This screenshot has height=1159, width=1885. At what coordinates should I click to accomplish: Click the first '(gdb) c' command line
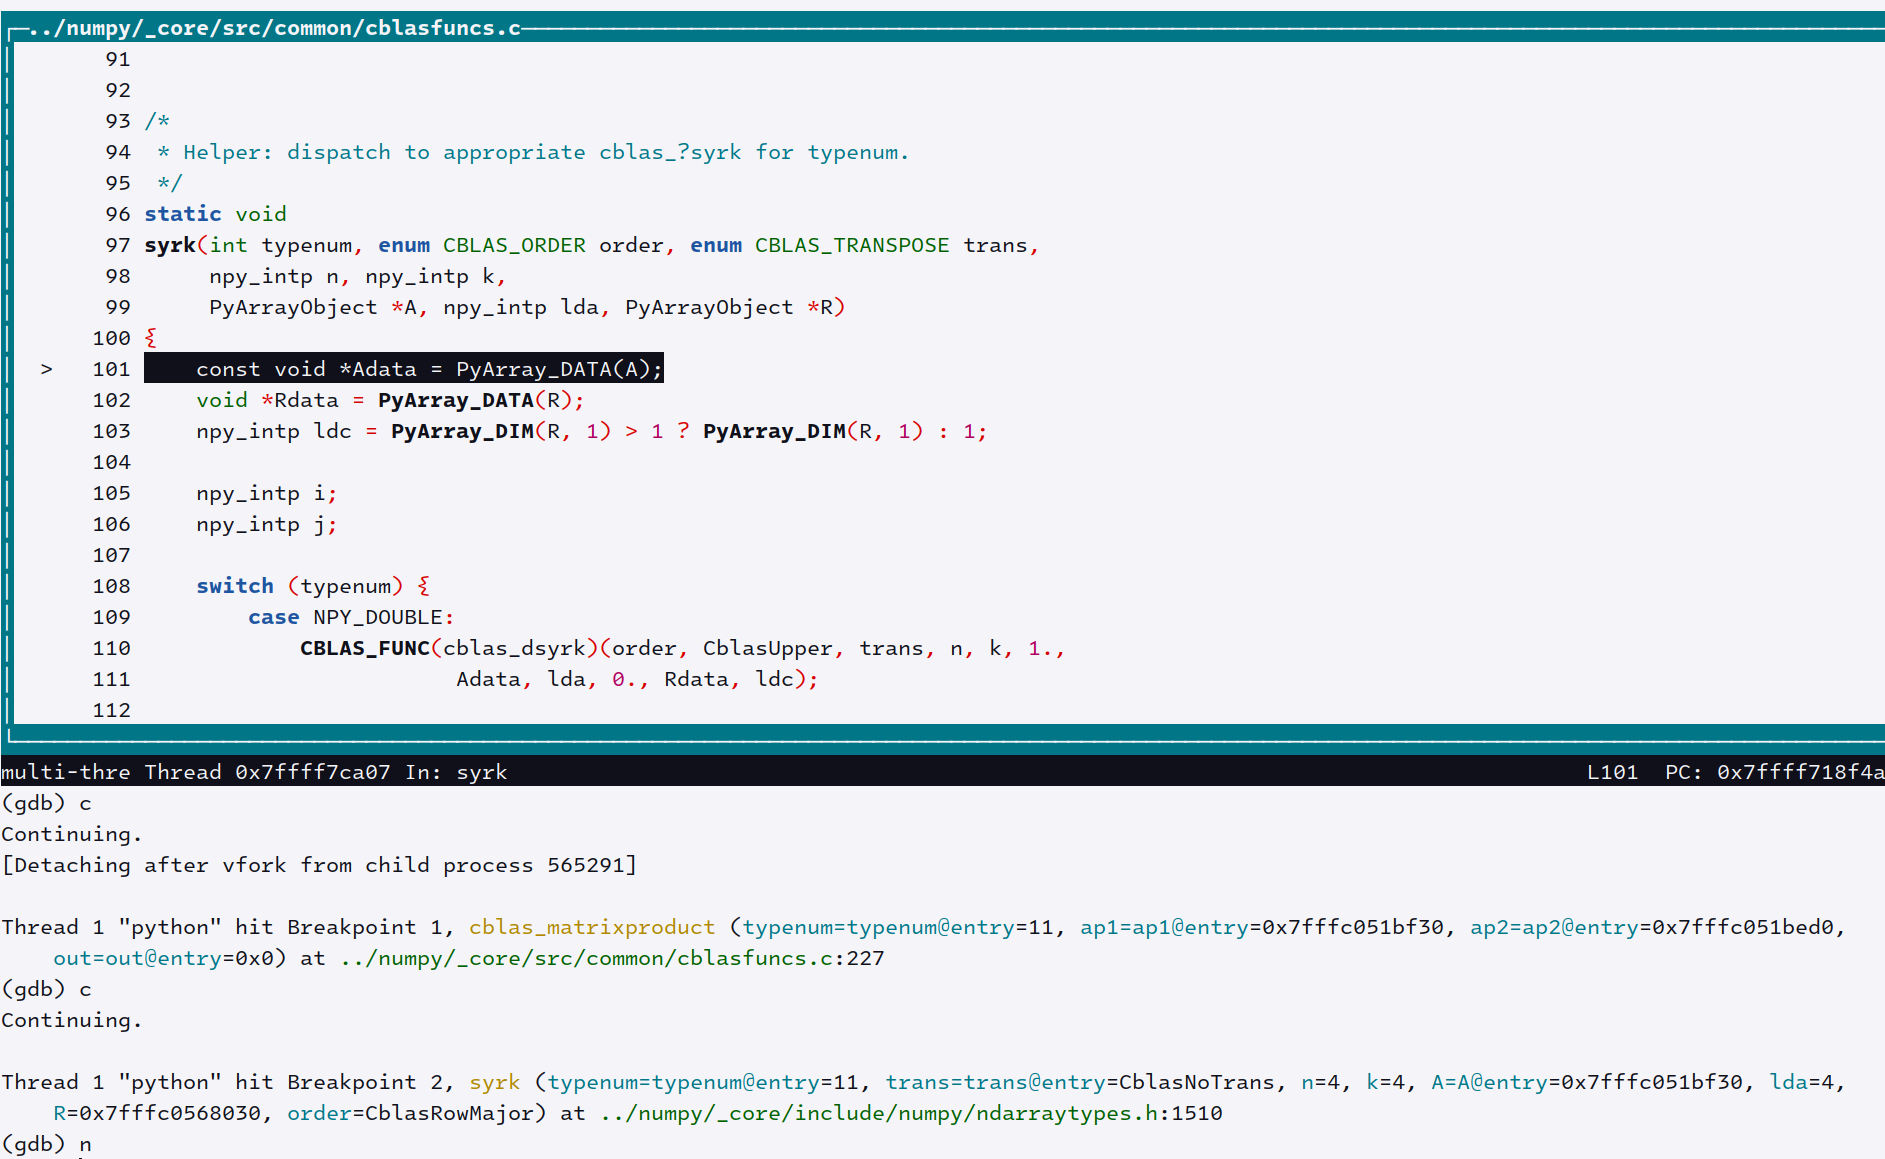(46, 803)
